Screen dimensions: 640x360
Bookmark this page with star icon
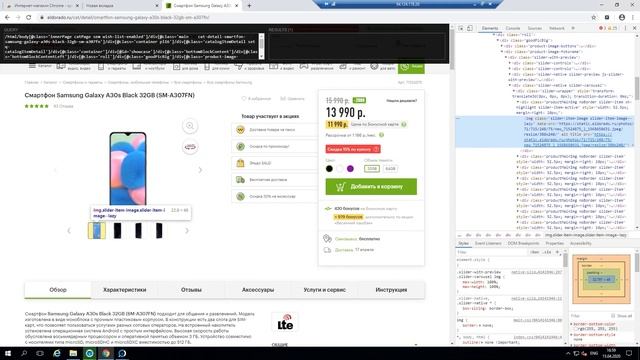(x=594, y=18)
